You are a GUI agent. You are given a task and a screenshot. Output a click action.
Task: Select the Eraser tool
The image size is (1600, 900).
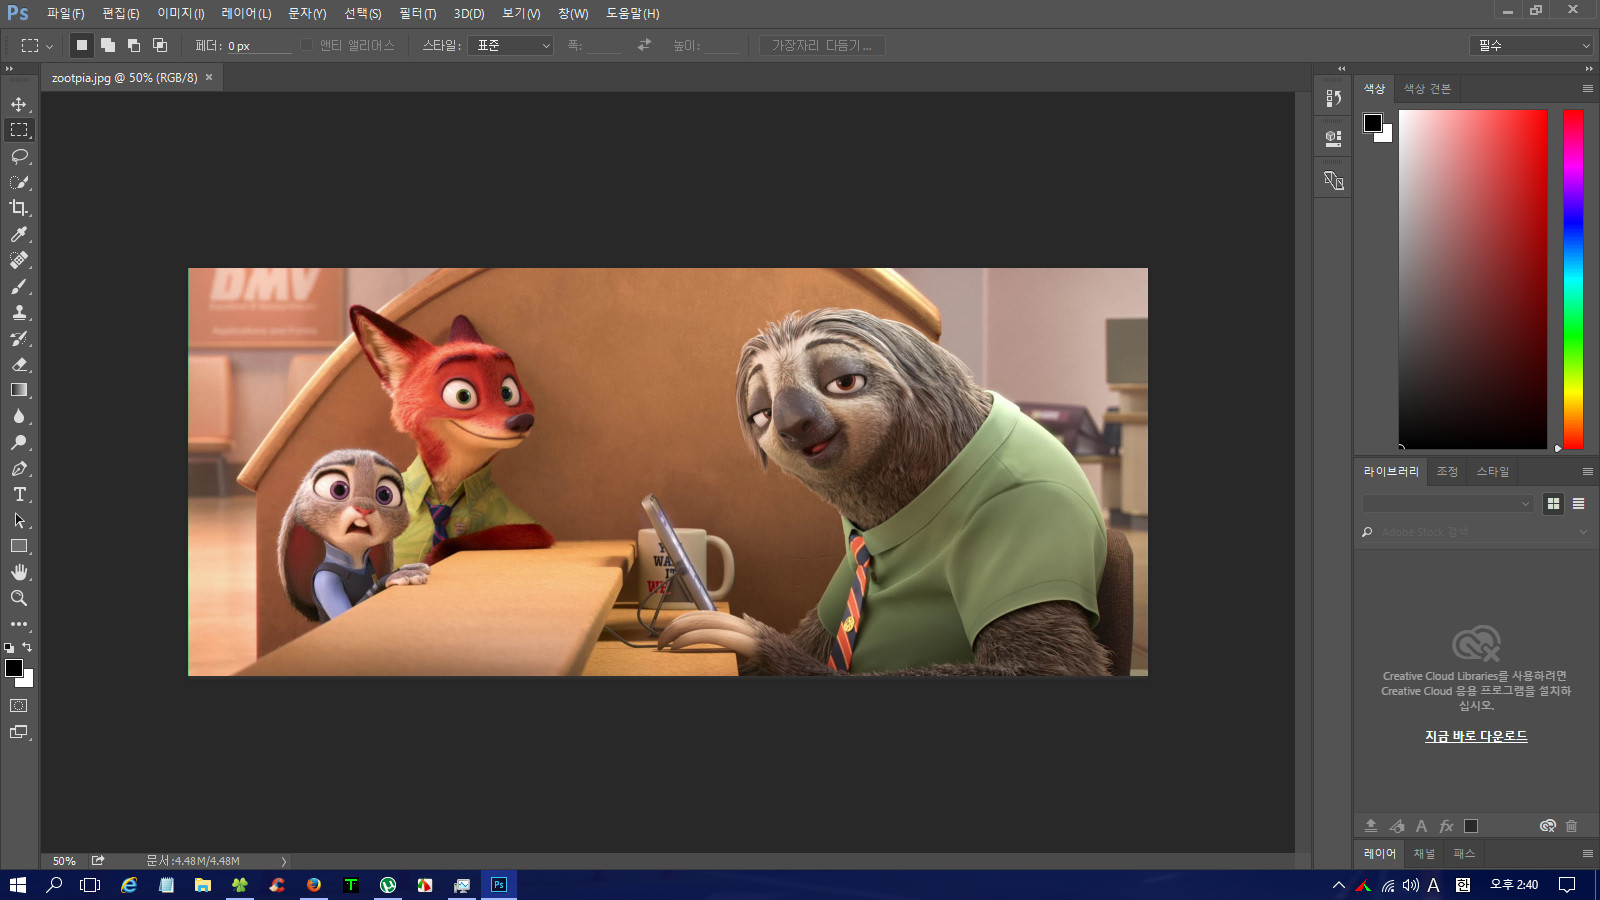pyautogui.click(x=19, y=364)
